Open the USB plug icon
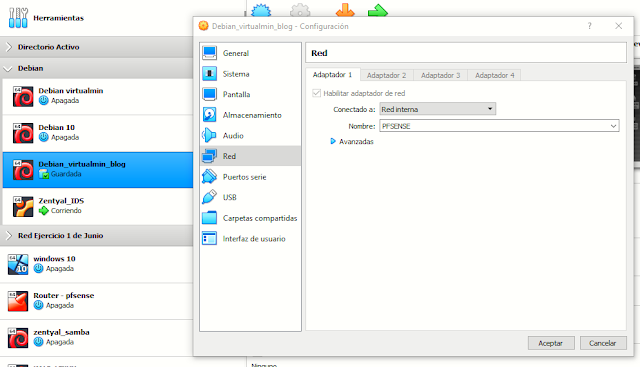 click(x=209, y=197)
